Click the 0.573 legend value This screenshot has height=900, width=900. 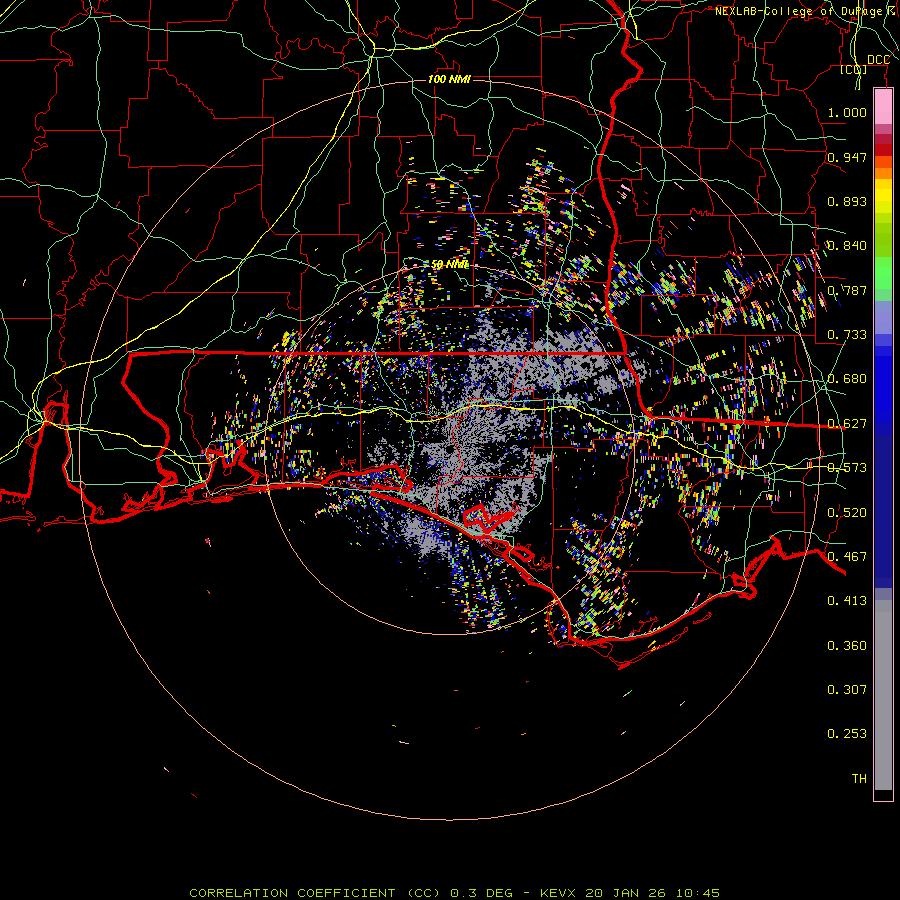[847, 468]
